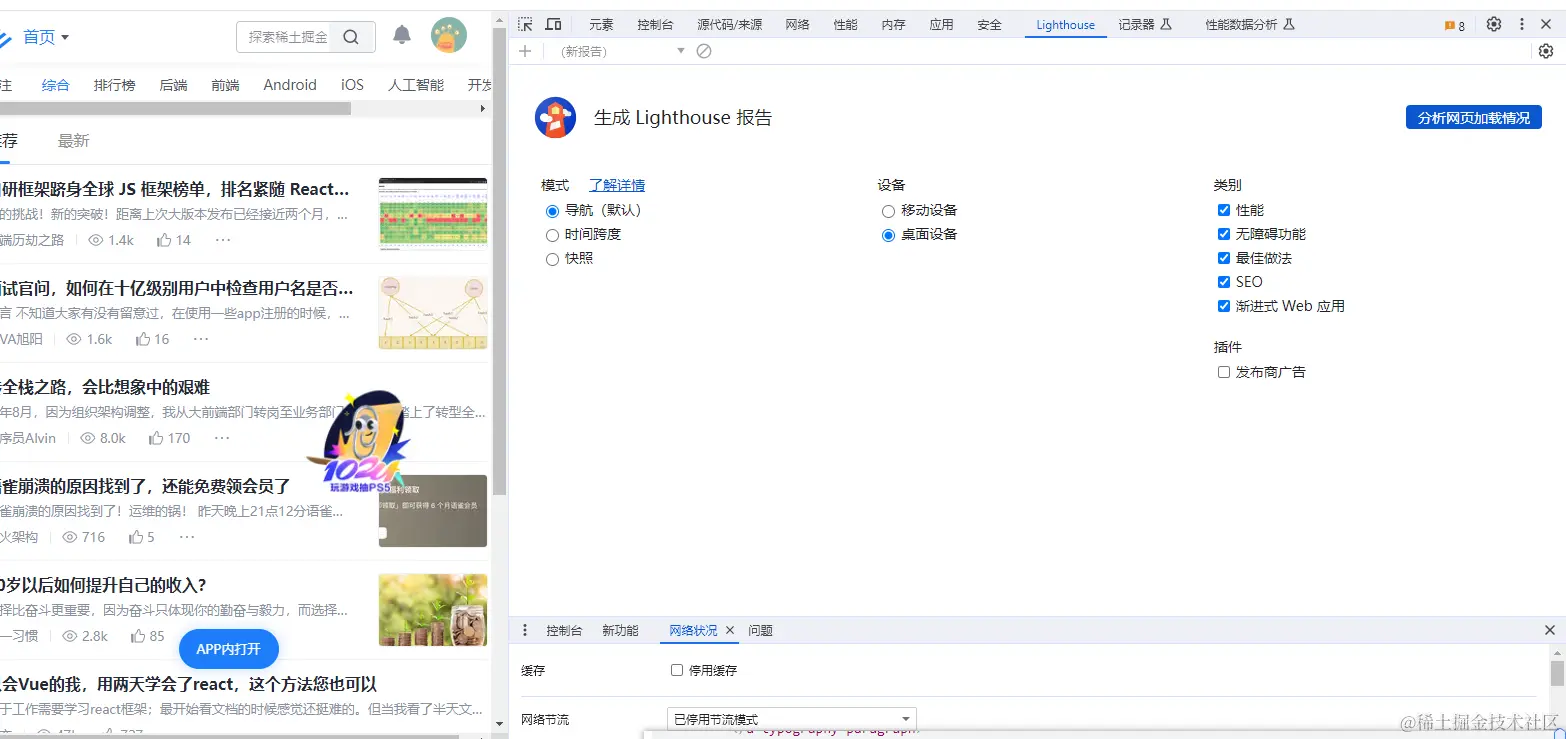Click the drawer three-dot menu icon
The width and height of the screenshot is (1566, 739).
coord(525,631)
